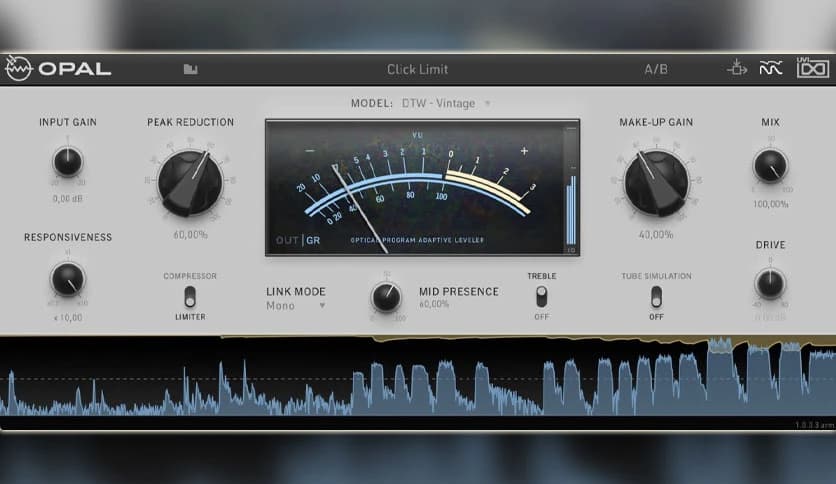Click the VU meter display

(422, 188)
